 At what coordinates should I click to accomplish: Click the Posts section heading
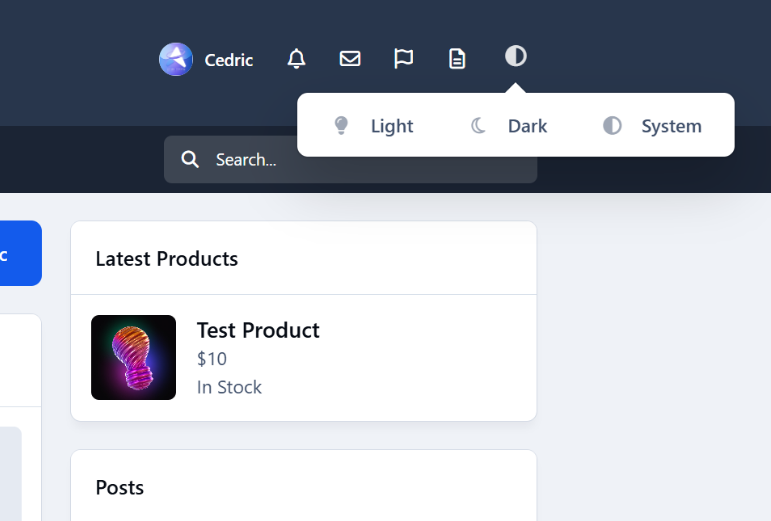(x=119, y=488)
